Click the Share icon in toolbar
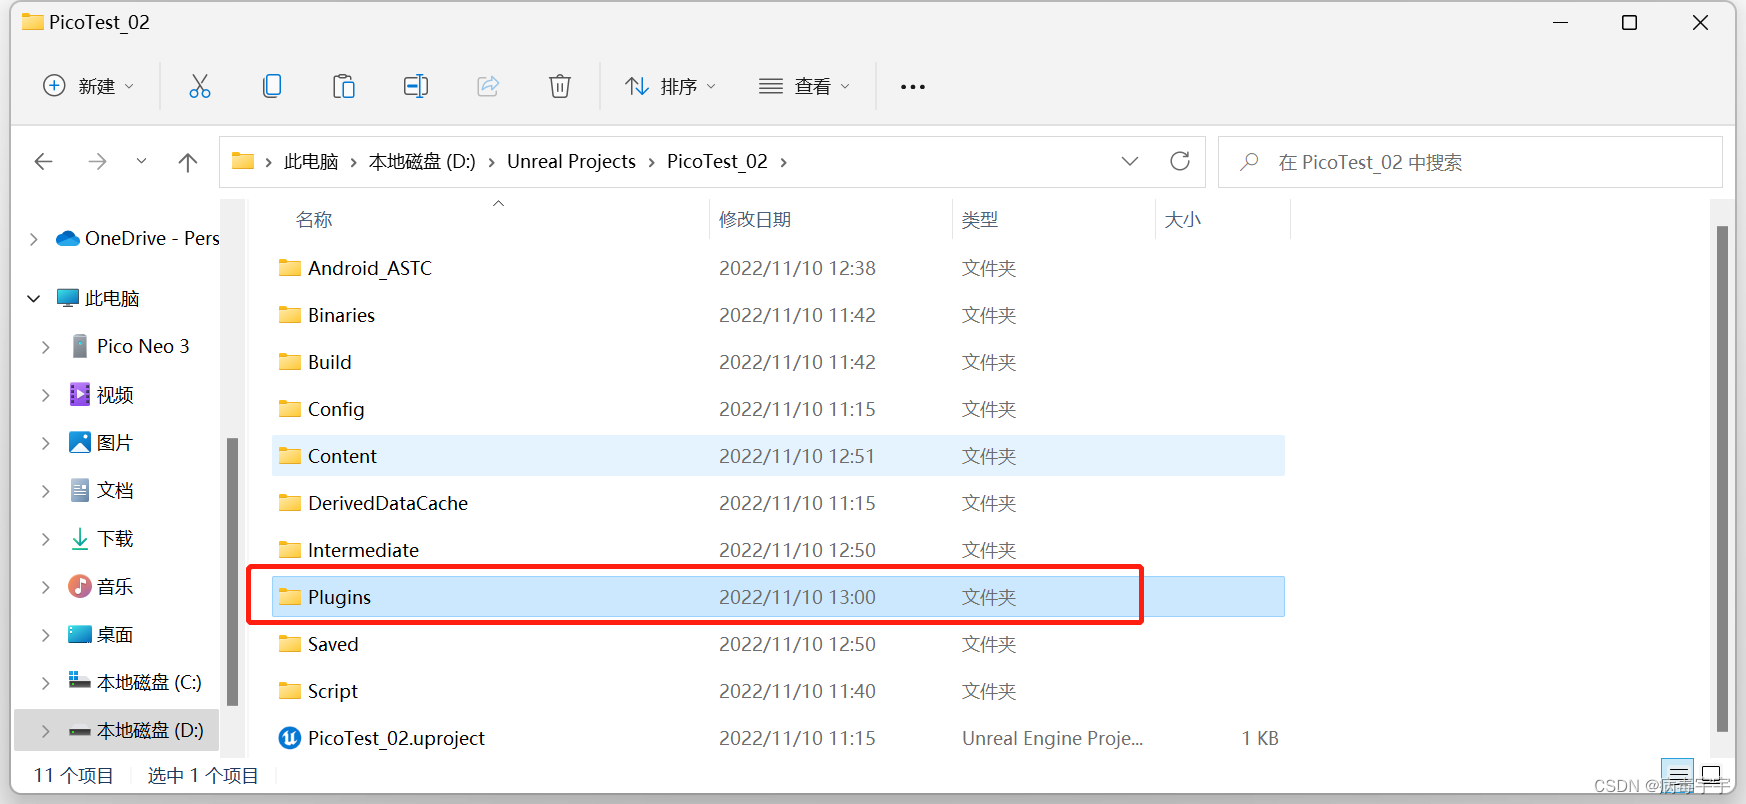 (488, 86)
